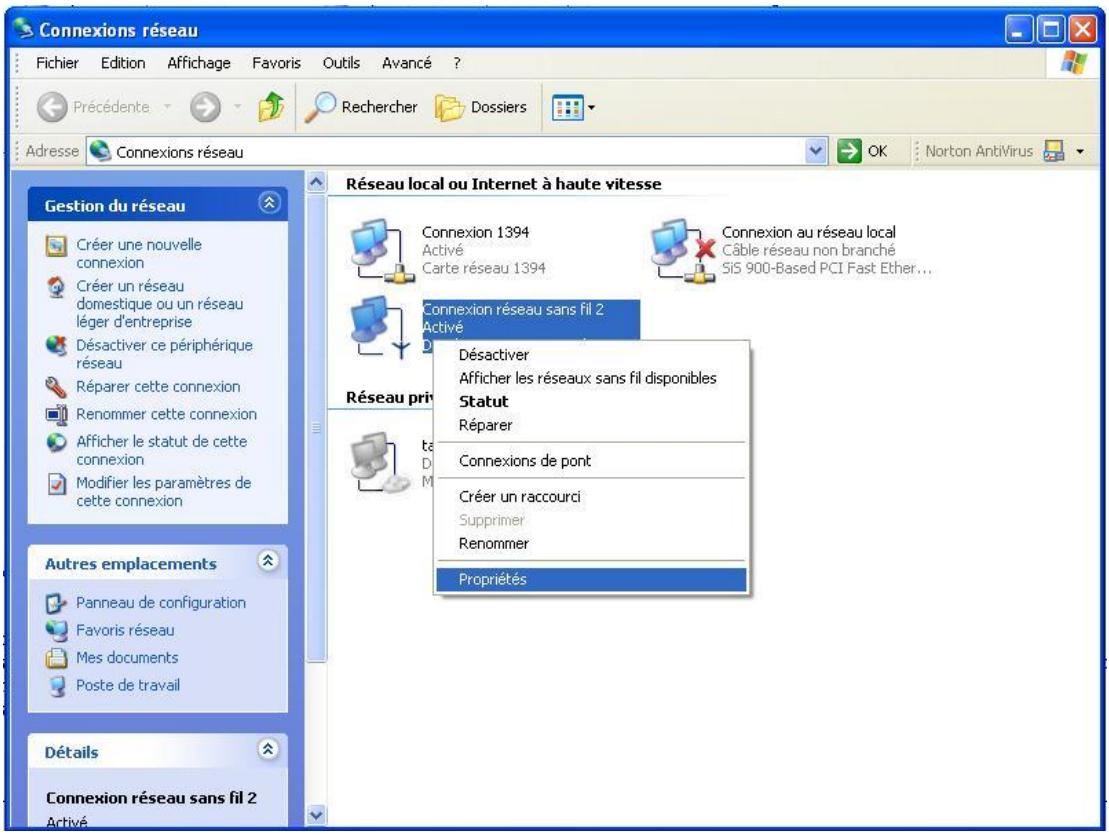
Task: Open Poste de travail link
Action: (x=128, y=686)
